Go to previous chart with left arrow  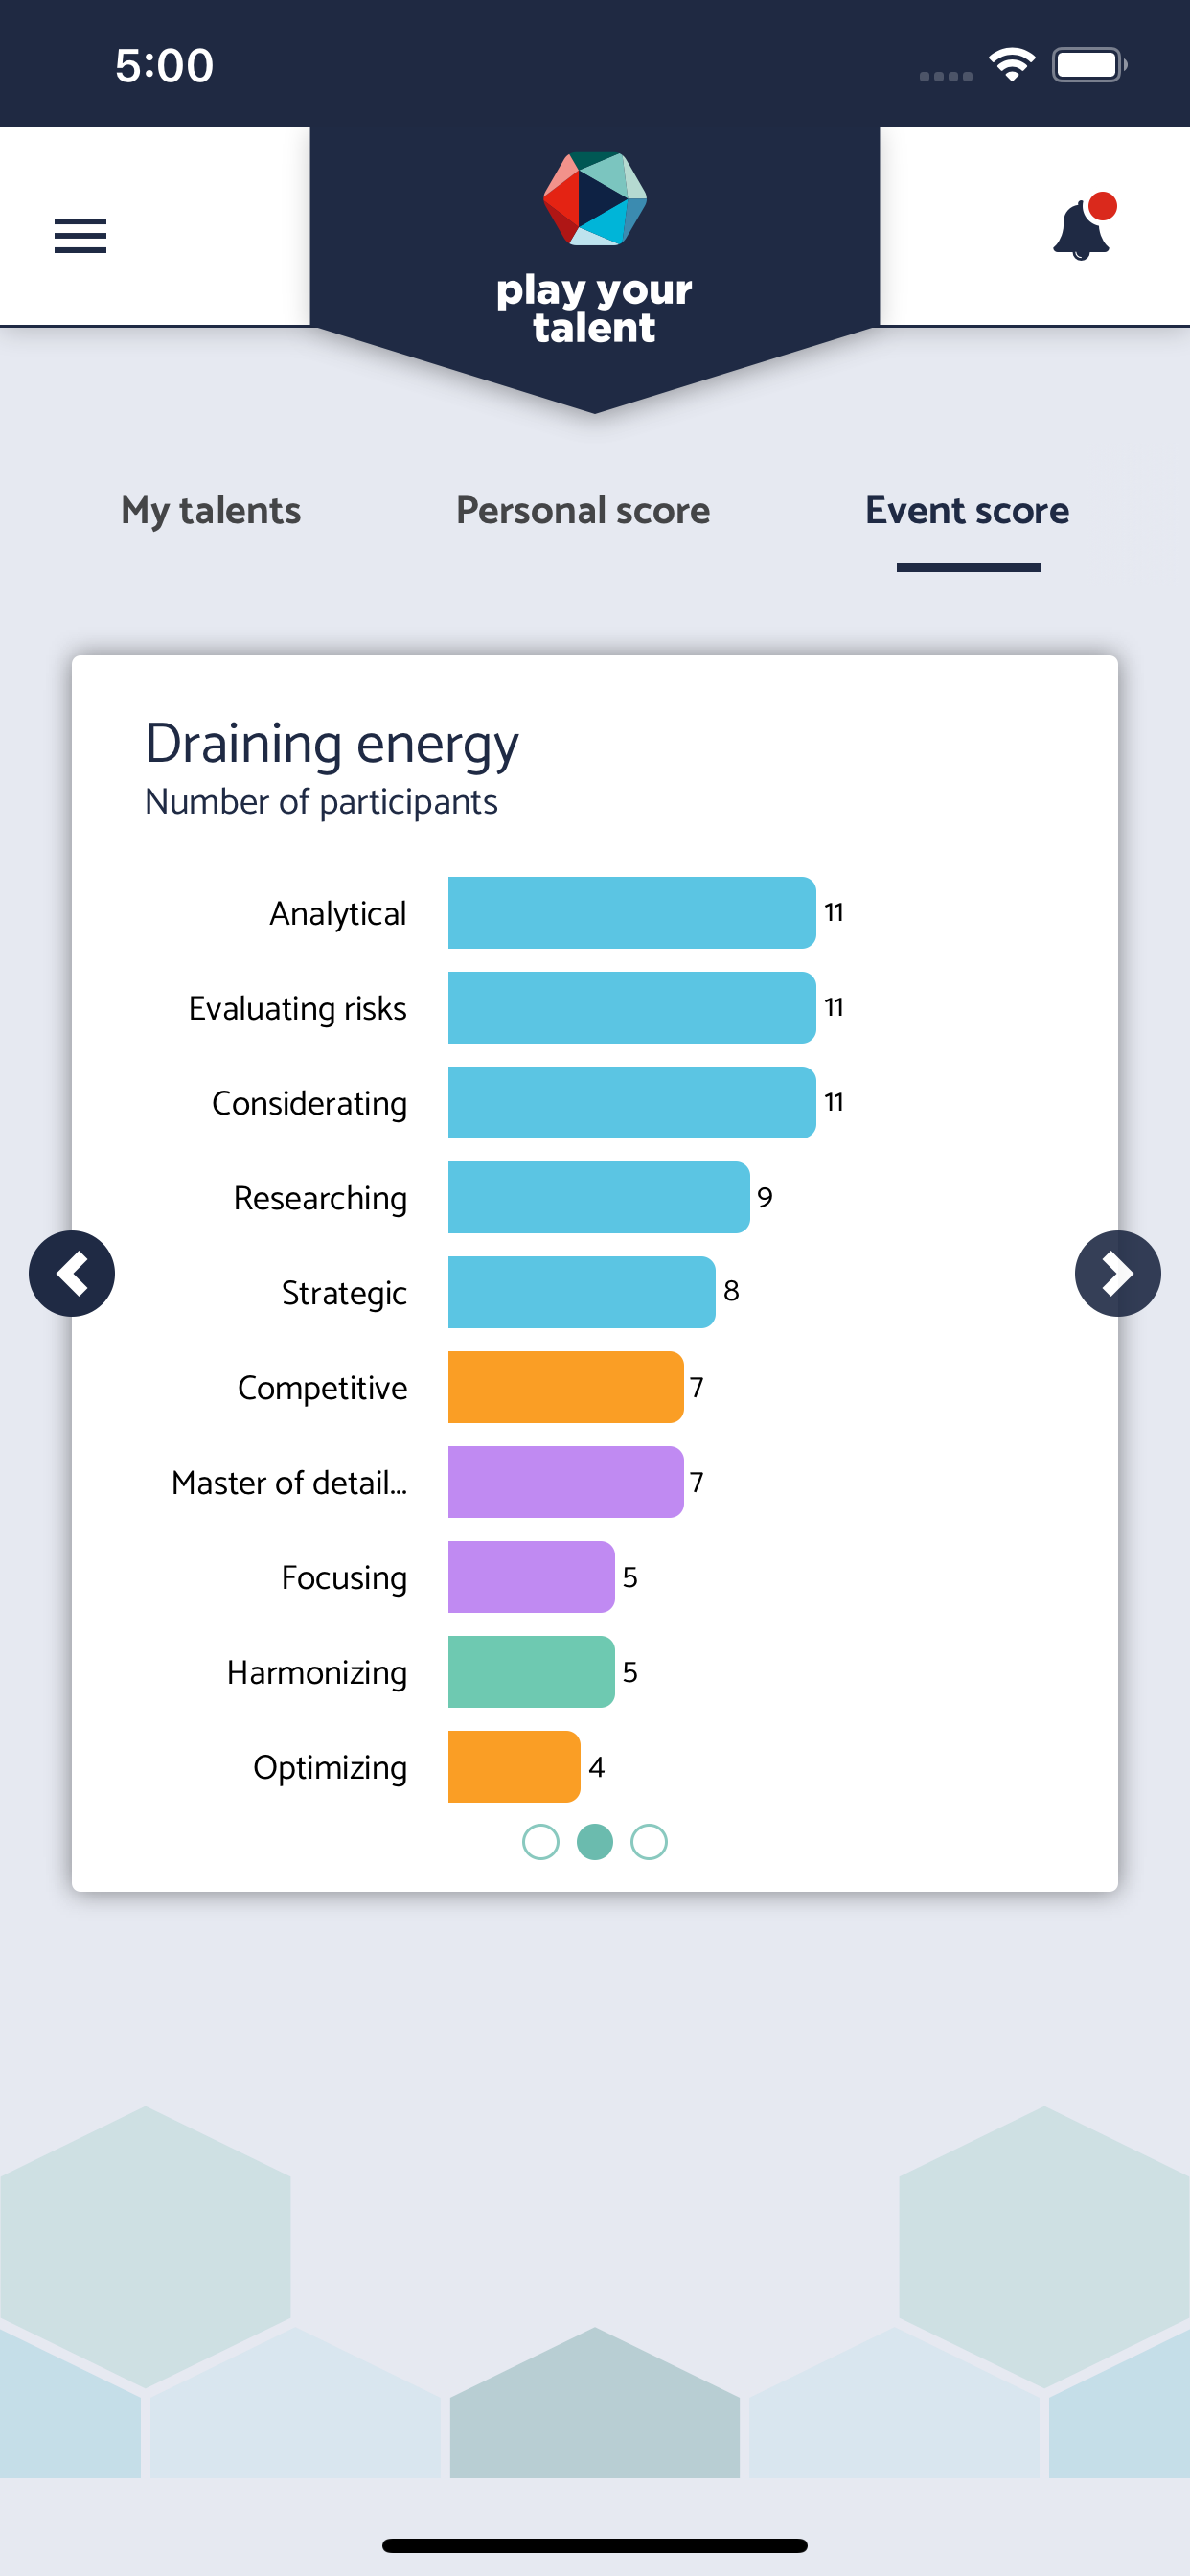72,1273
